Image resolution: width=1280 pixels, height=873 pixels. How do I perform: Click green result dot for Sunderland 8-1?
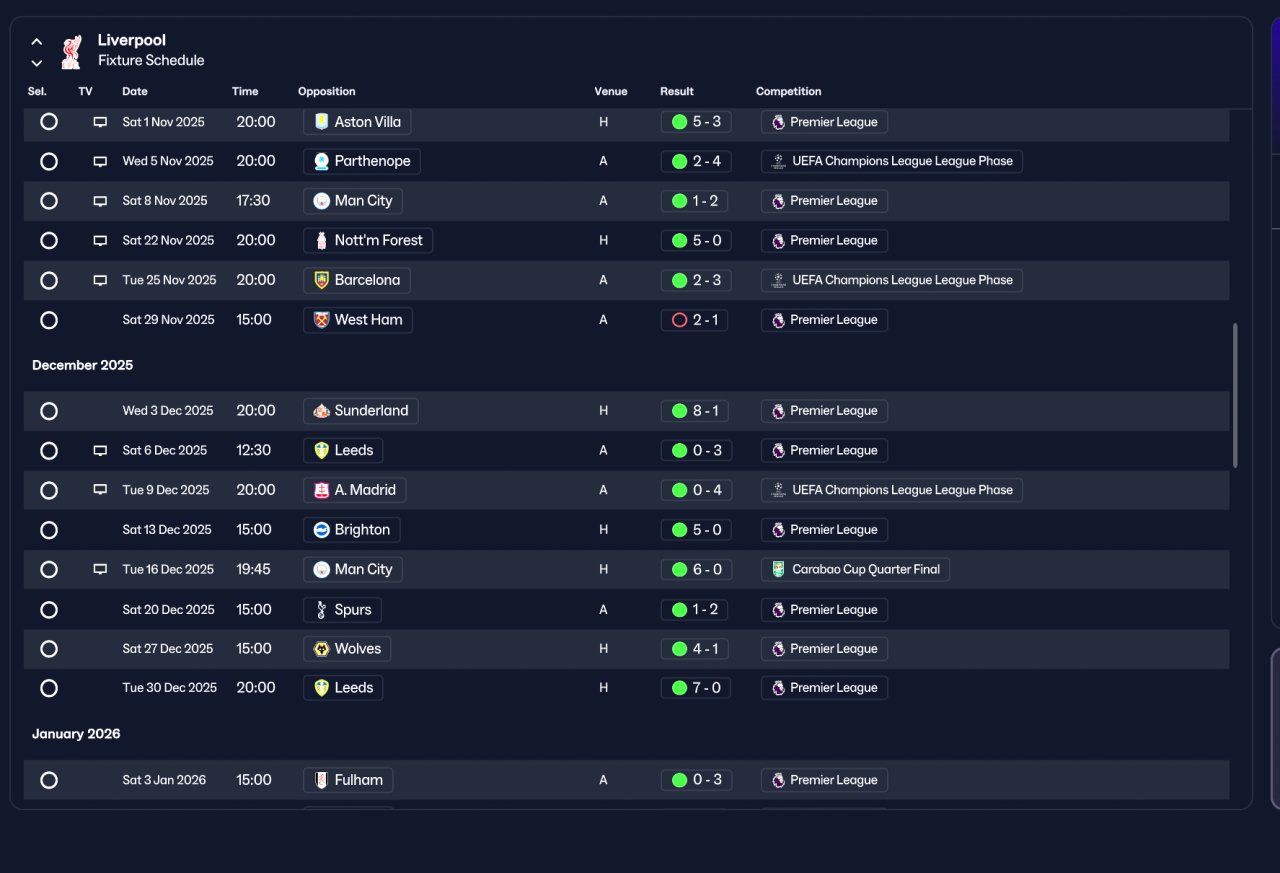click(680, 411)
